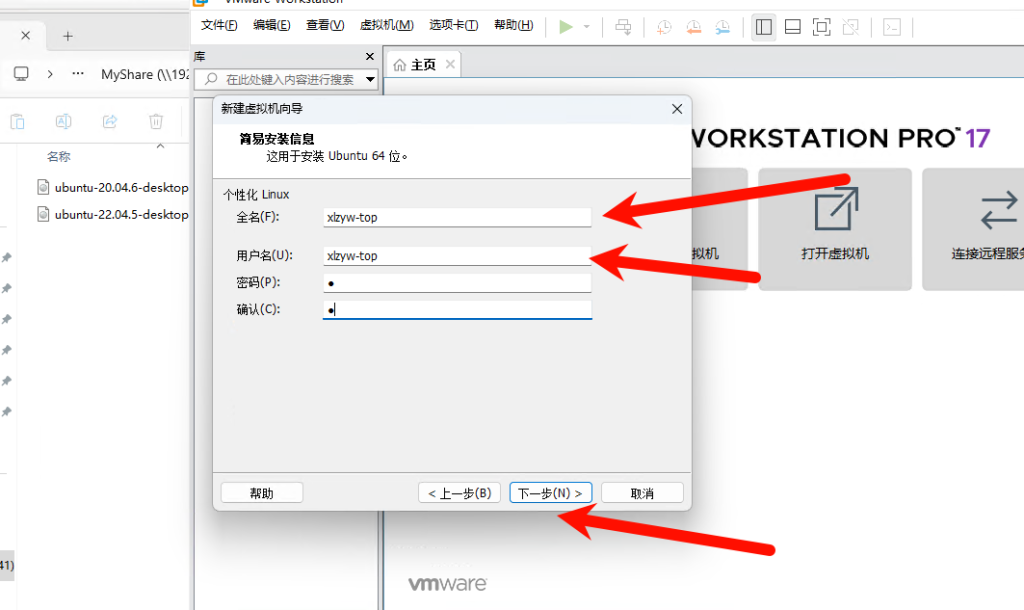This screenshot has width=1024, height=610.
Task: Expand the library search dropdown arrow
Action: click(x=370, y=80)
